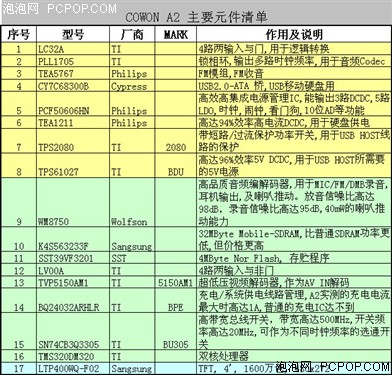Click row number 17 cell
The width and height of the screenshot is (392, 375).
coord(19,369)
